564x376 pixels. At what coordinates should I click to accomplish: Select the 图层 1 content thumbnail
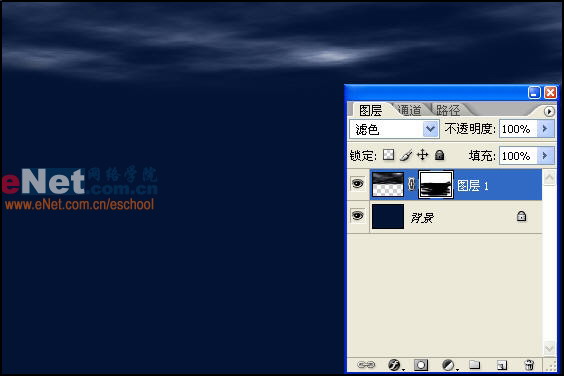pyautogui.click(x=388, y=184)
